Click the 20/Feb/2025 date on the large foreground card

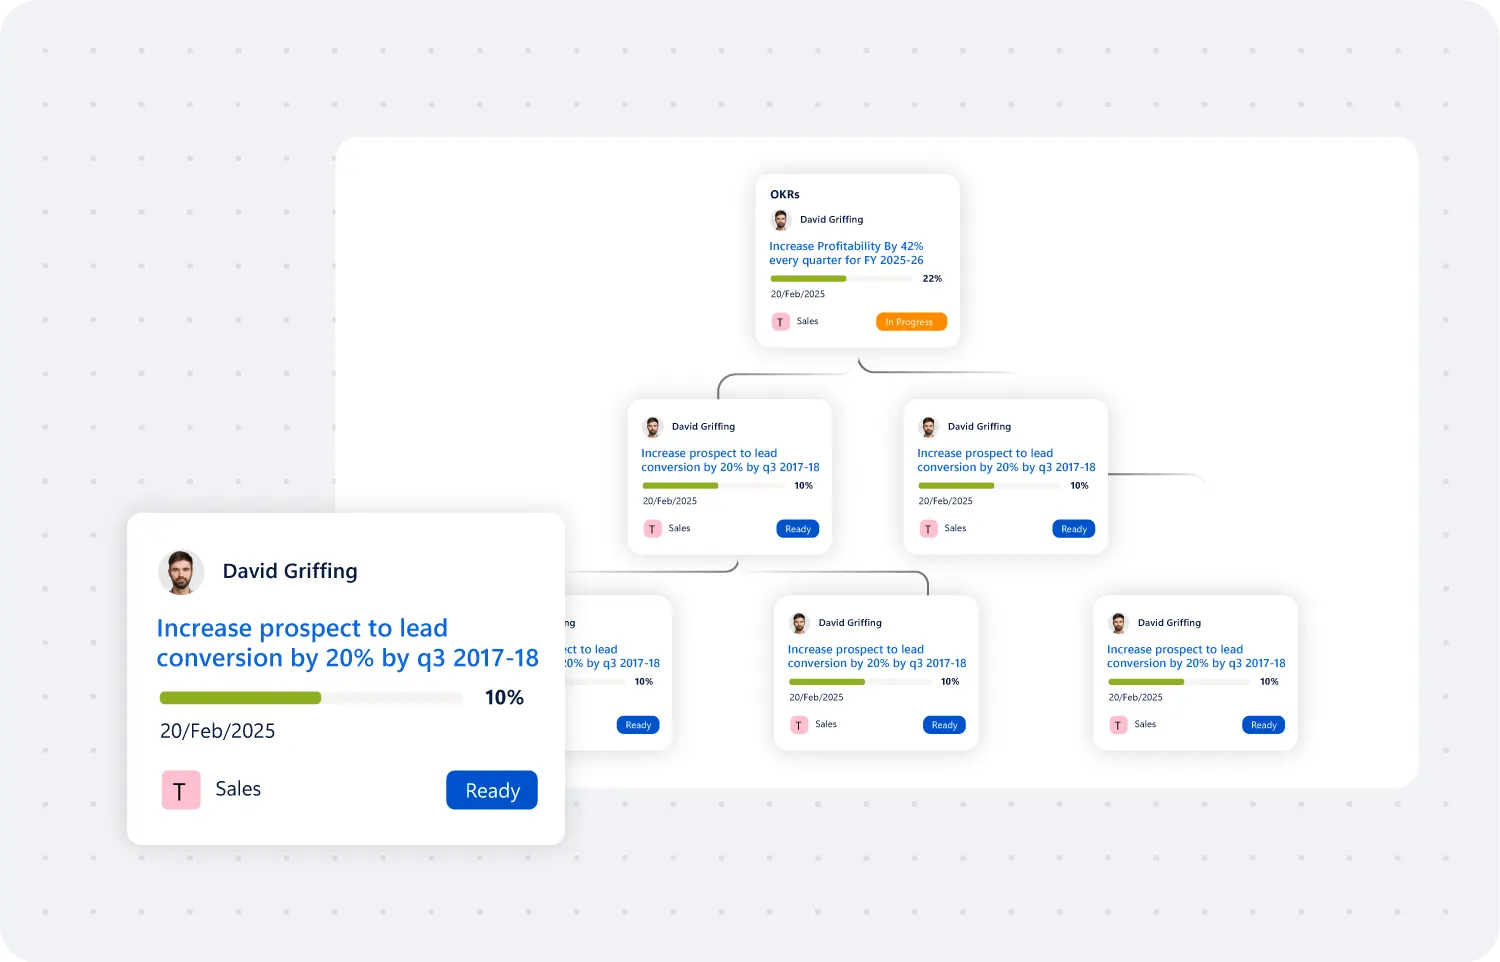click(x=217, y=731)
